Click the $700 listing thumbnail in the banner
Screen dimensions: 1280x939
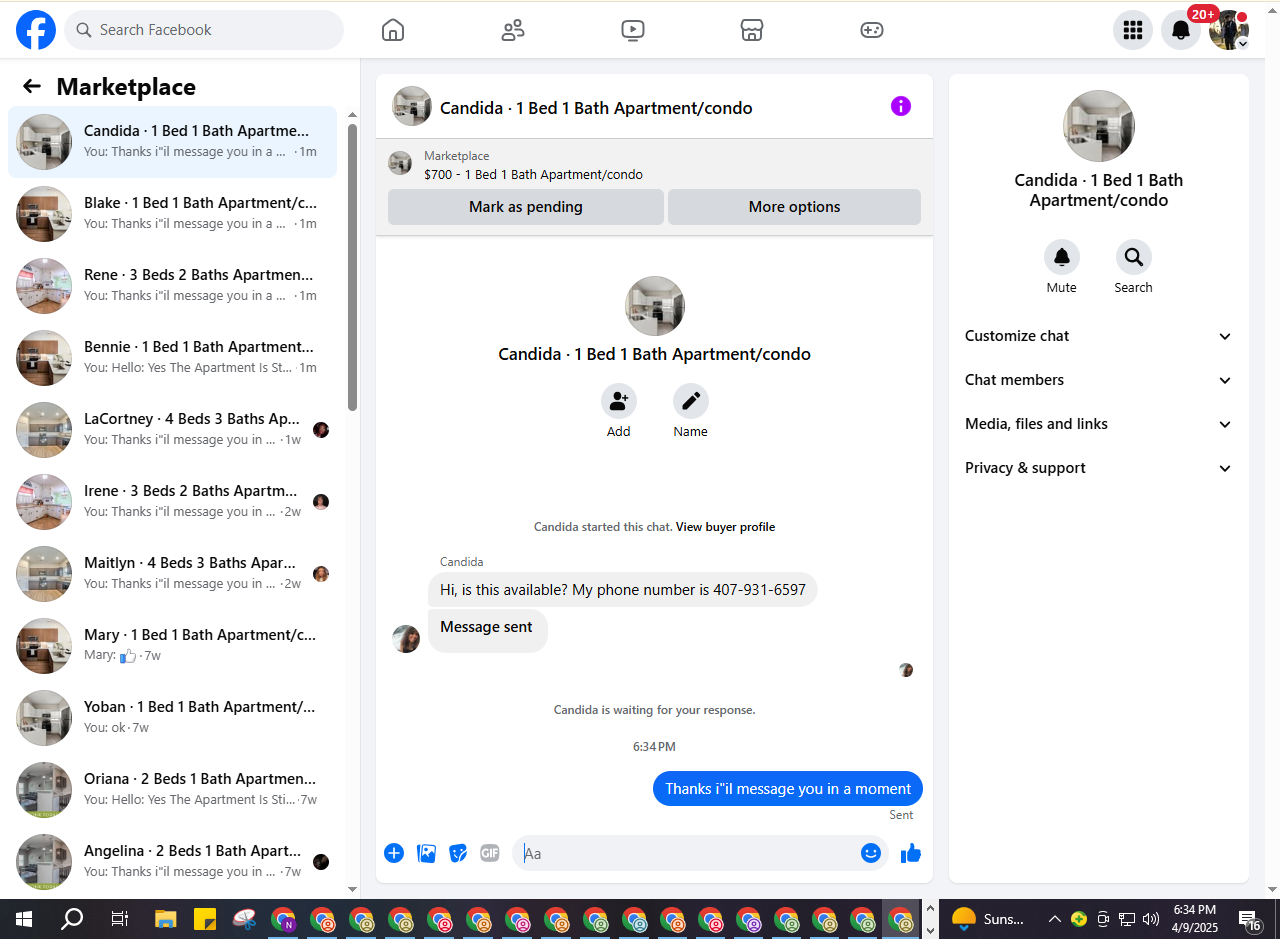pyautogui.click(x=400, y=163)
